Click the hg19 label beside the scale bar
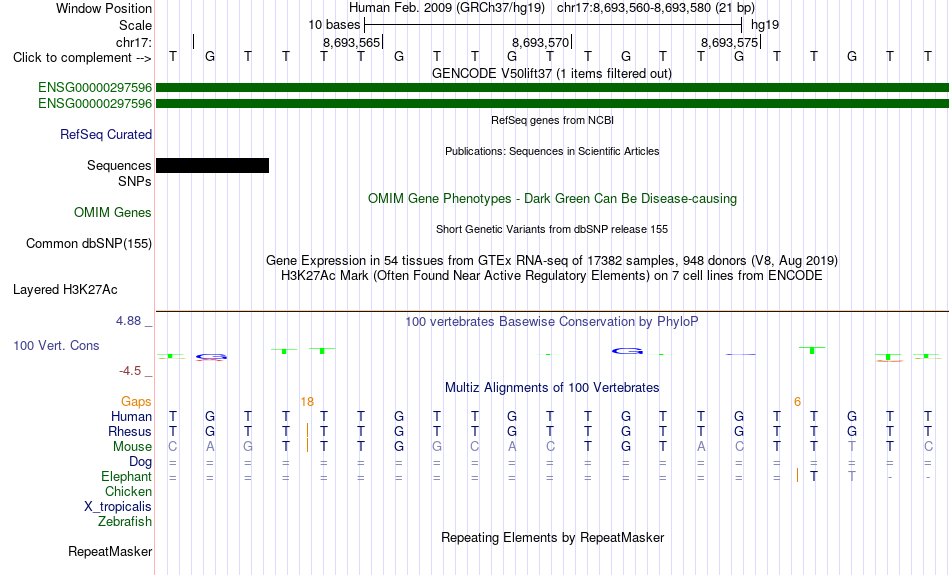The image size is (950, 575). [x=765, y=25]
